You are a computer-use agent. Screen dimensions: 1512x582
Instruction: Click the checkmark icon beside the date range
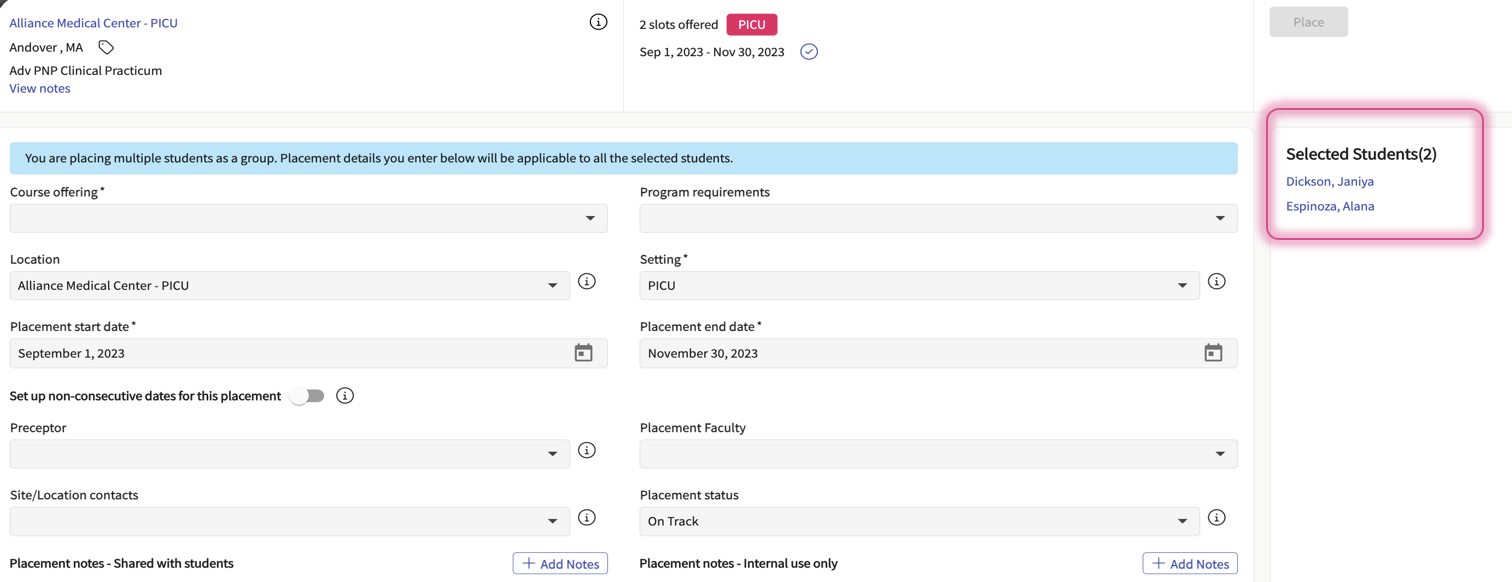(809, 52)
